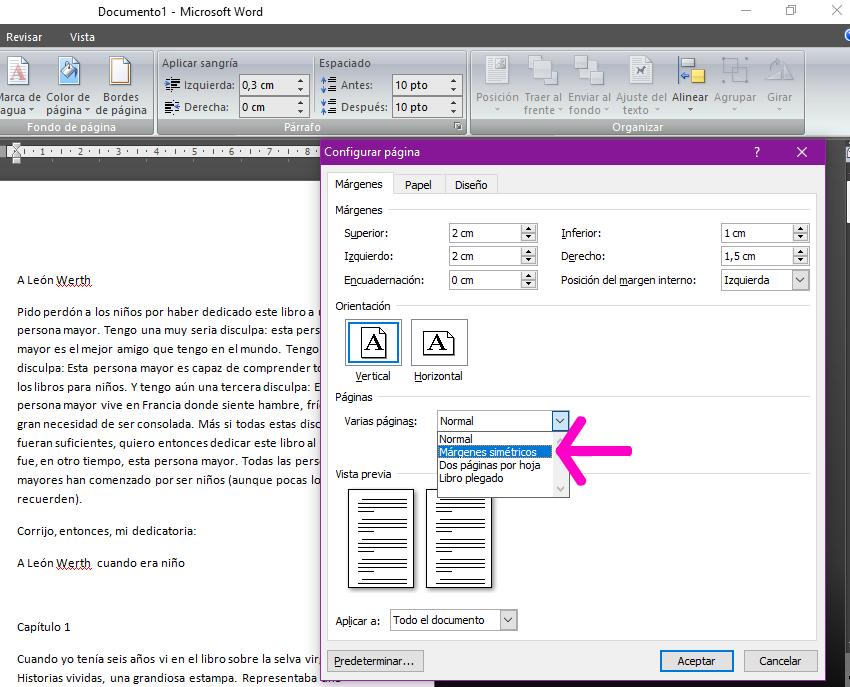Pick Libro plegado in dropdown list

[472, 478]
